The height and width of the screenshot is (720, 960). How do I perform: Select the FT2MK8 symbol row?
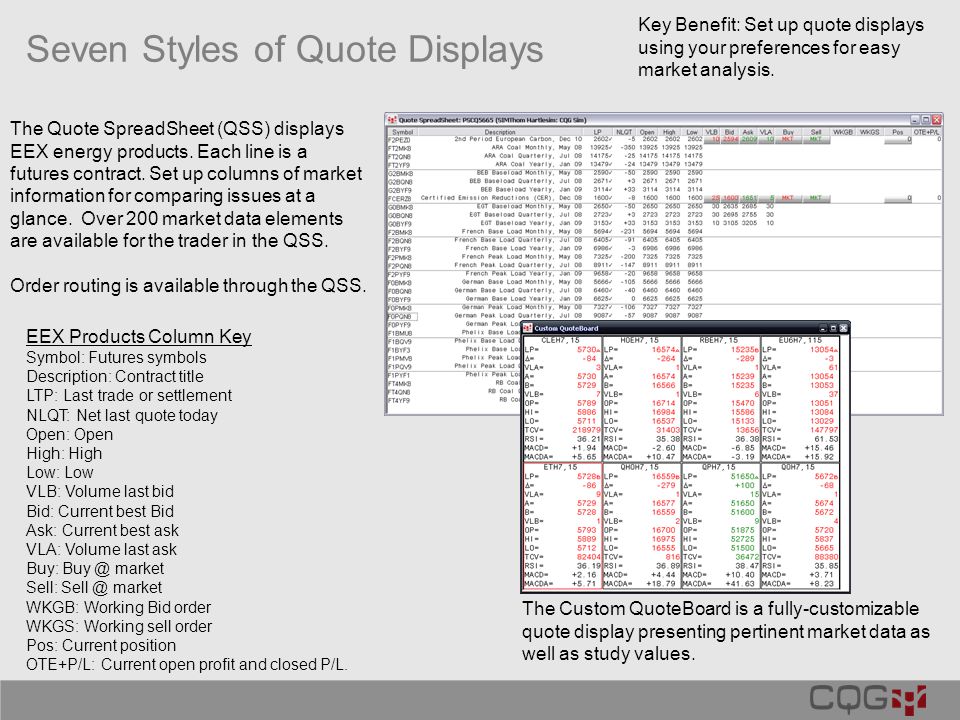coord(400,148)
